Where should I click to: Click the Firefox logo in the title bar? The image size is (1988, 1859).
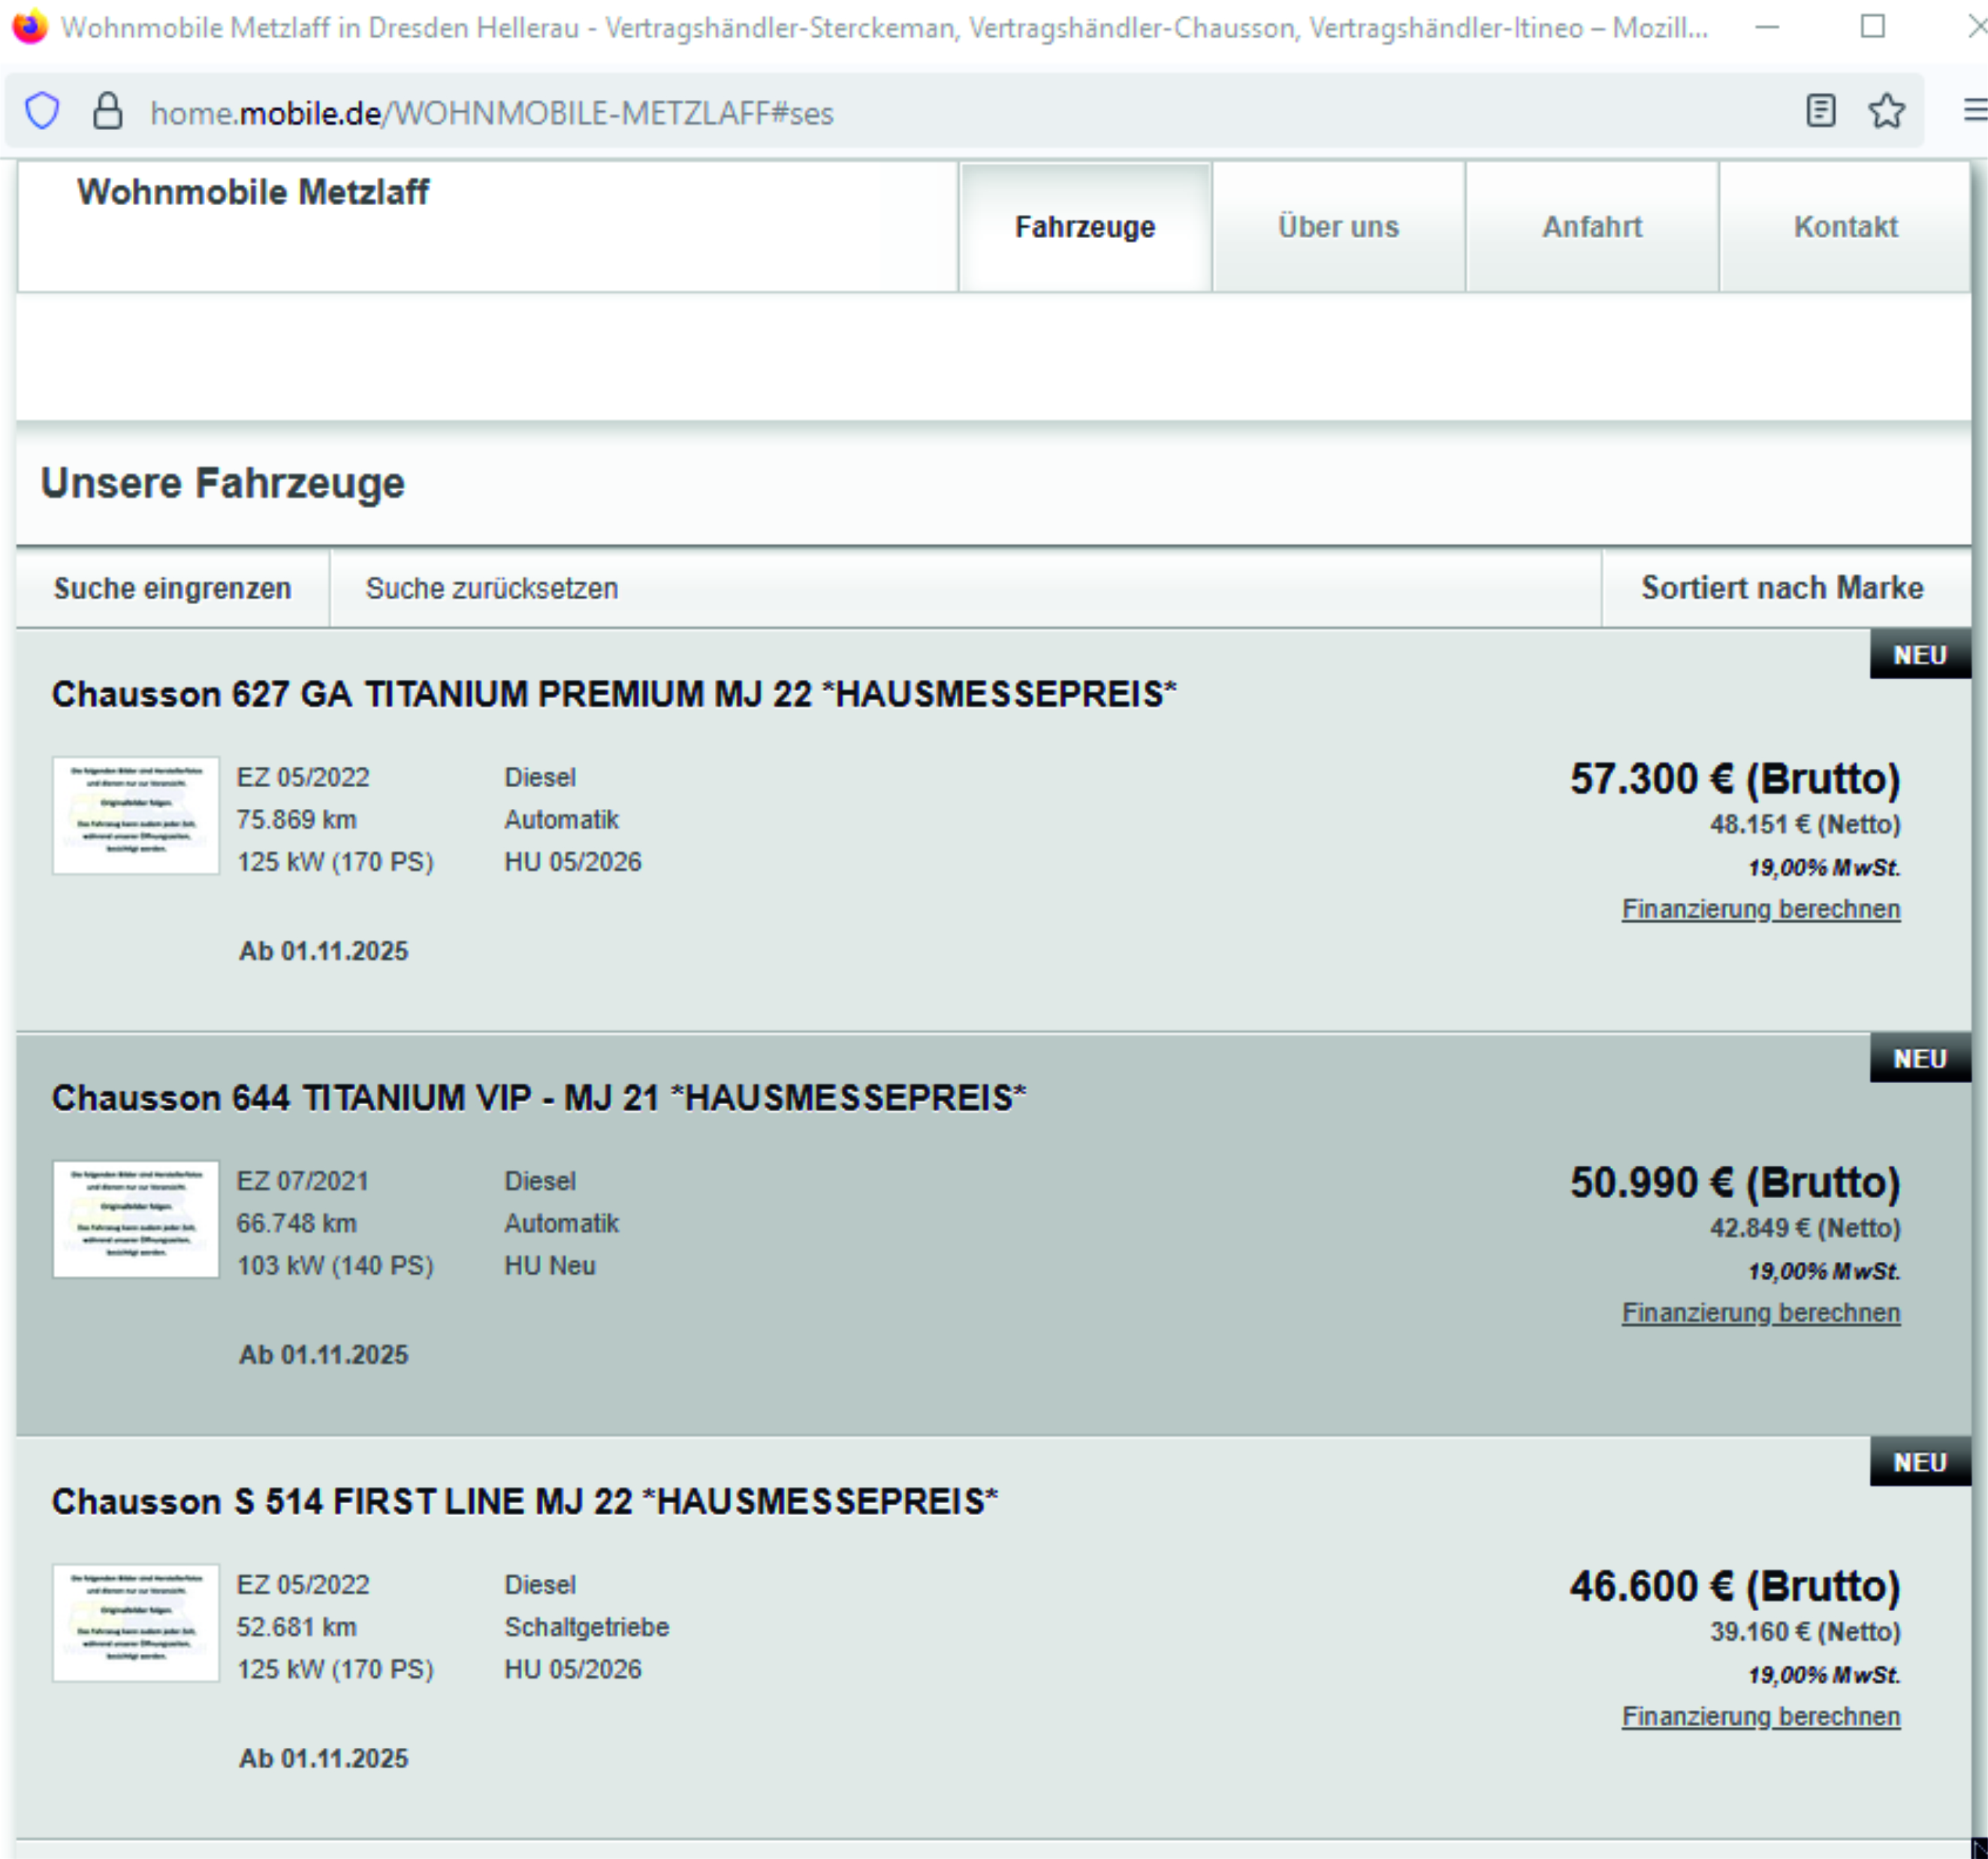point(29,27)
